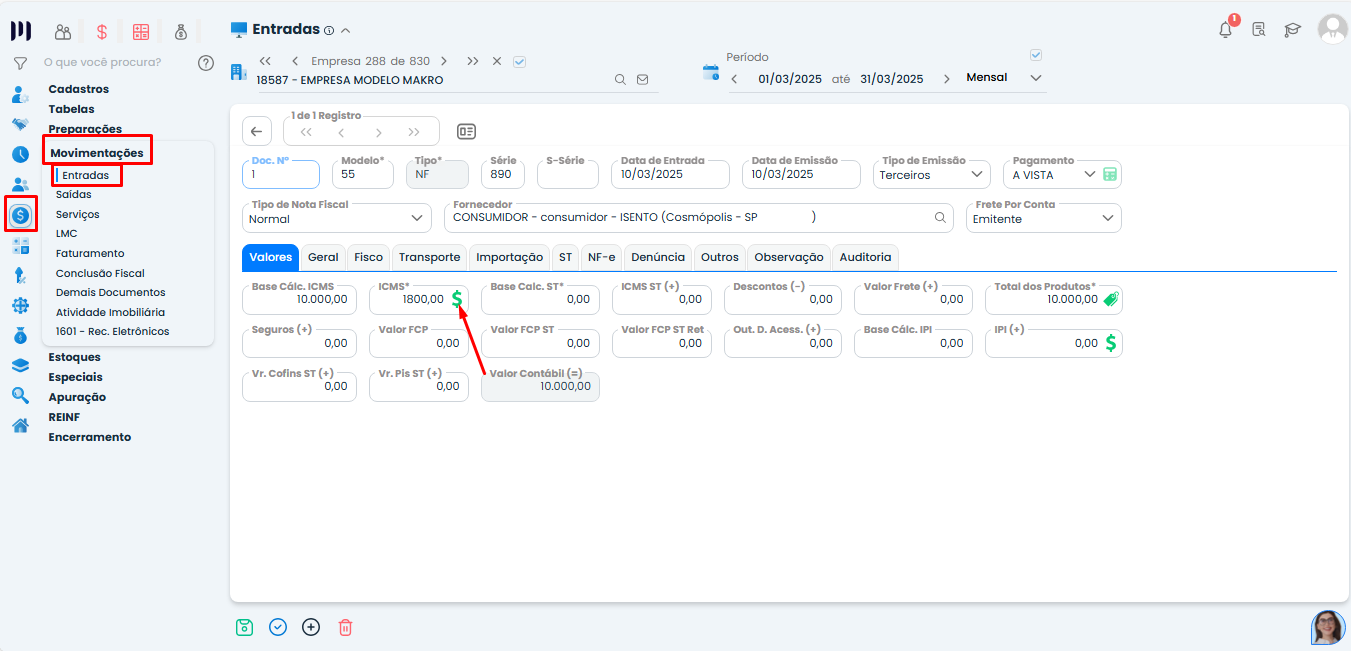This screenshot has height=651, width=1351.
Task: Open the Apuração menu section
Action: tap(77, 397)
